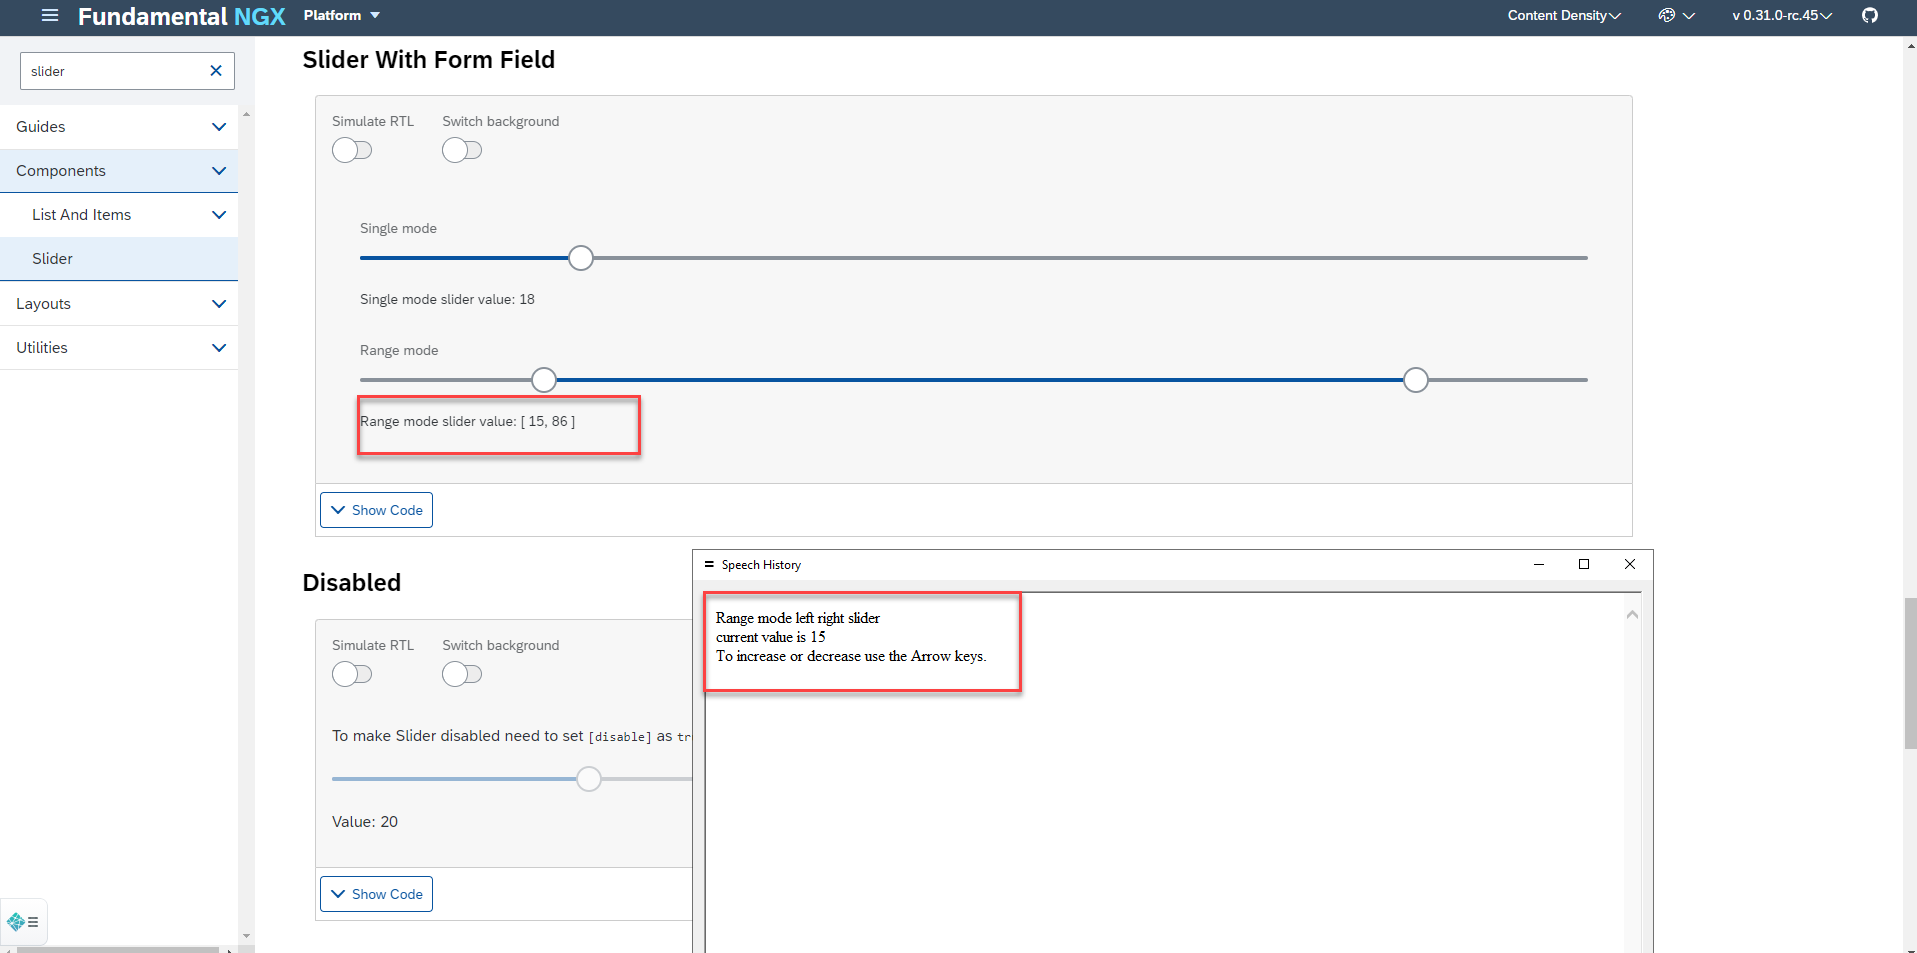Click the floating accessibility widget icon
This screenshot has height=953, width=1917.
tap(15, 921)
